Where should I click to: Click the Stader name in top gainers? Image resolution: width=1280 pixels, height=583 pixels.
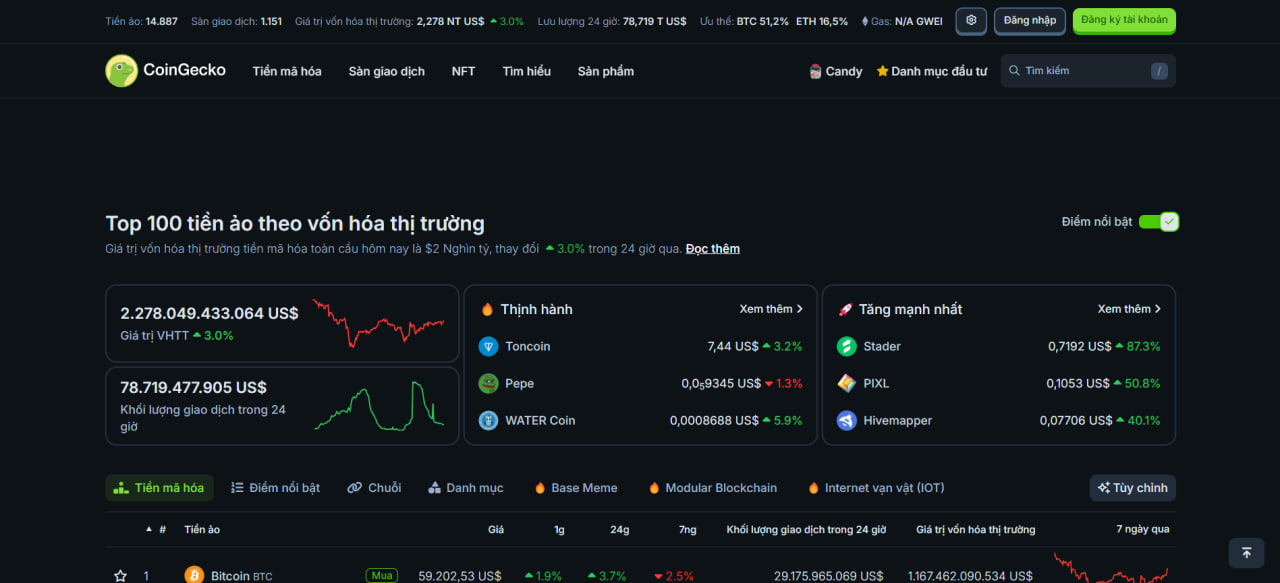click(x=882, y=347)
